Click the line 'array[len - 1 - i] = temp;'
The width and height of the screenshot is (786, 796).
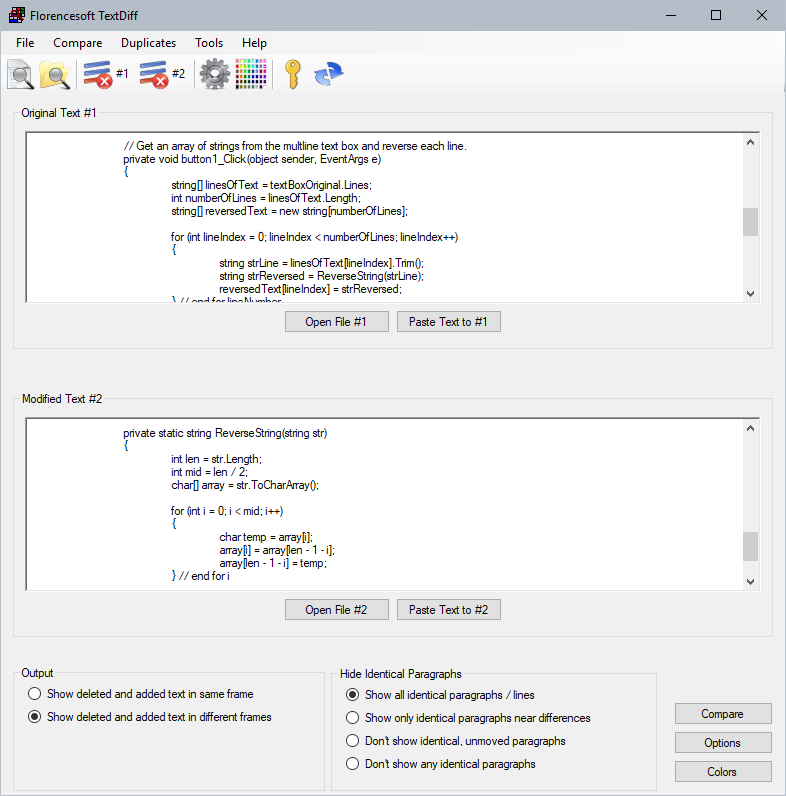click(273, 563)
